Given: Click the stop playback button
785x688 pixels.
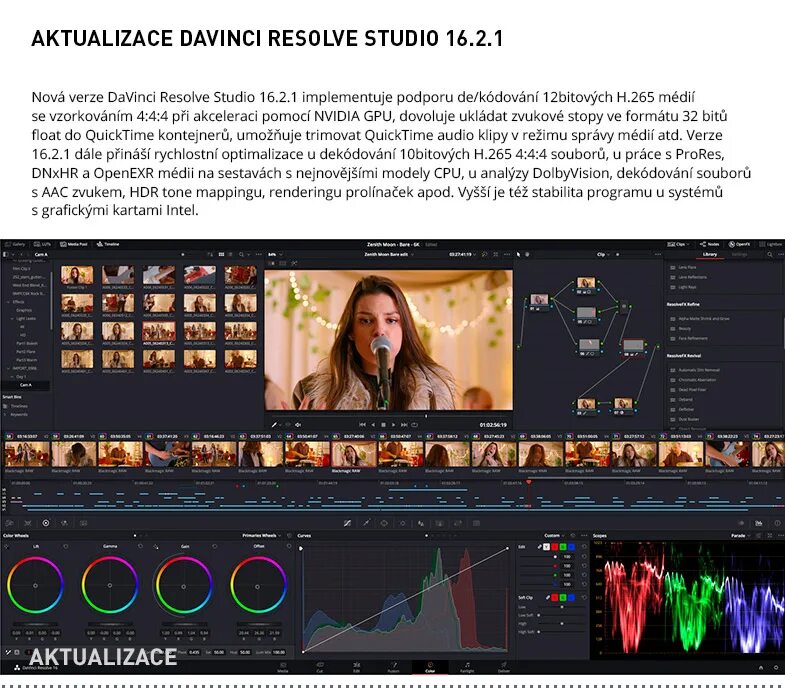Looking at the screenshot, I should pyautogui.click(x=383, y=425).
